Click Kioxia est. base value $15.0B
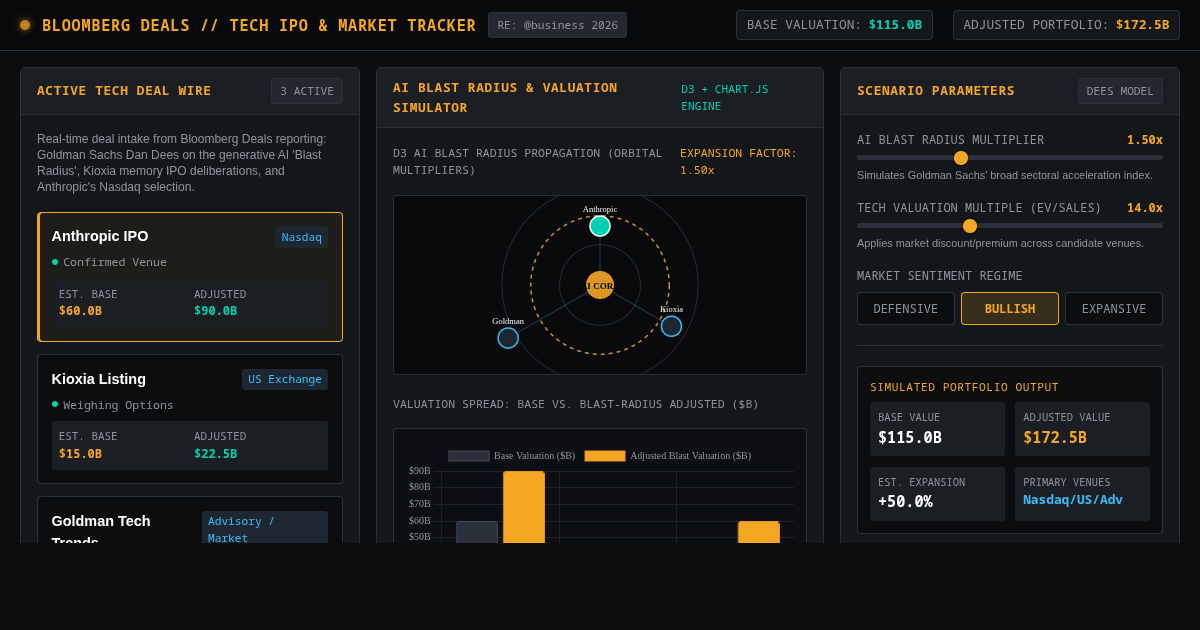Image resolution: width=1200 pixels, height=630 pixels. point(80,454)
